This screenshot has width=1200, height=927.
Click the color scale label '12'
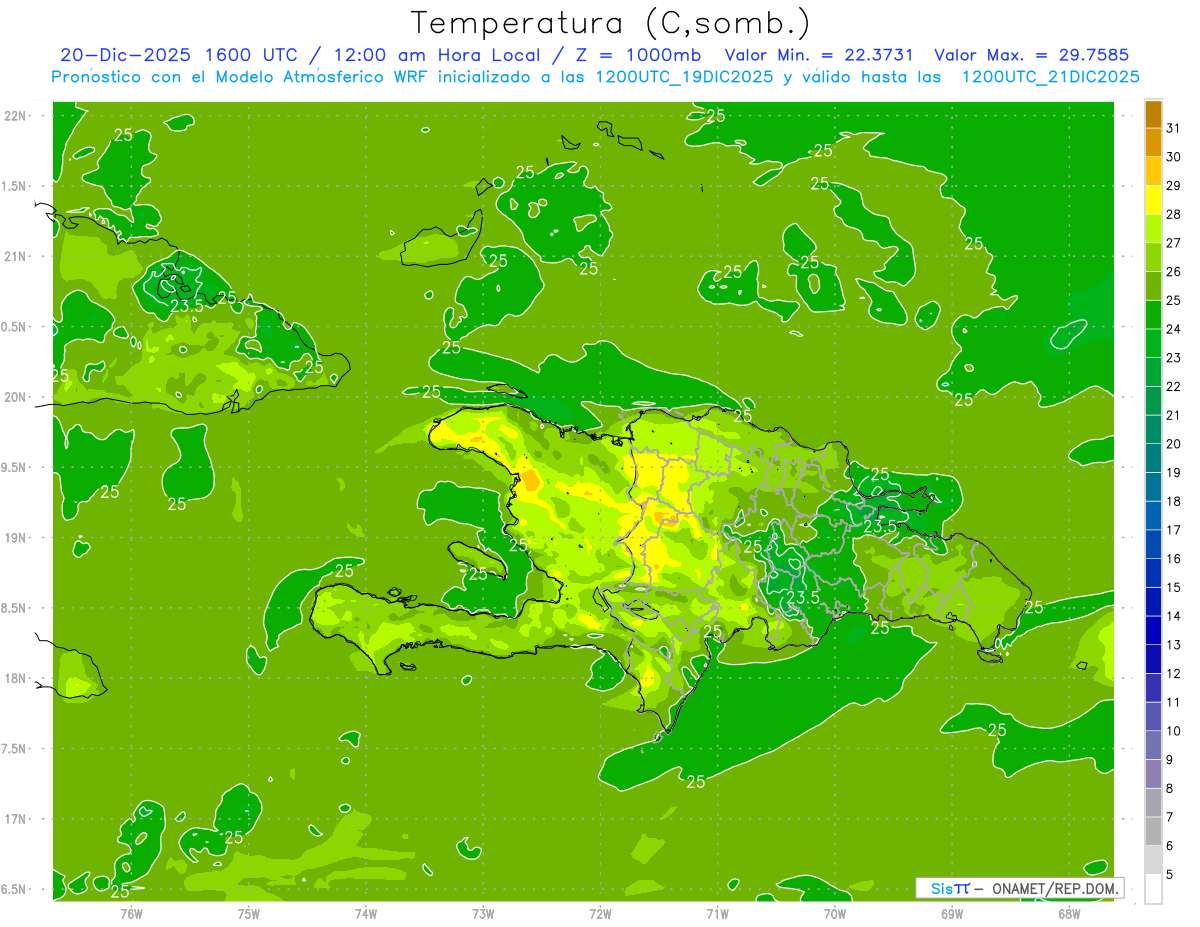click(x=1174, y=673)
